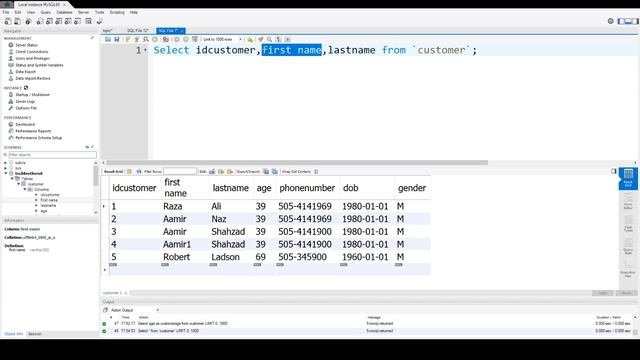Run Explain plan for the current statement
The height and width of the screenshot is (360, 640).
coord(146,40)
